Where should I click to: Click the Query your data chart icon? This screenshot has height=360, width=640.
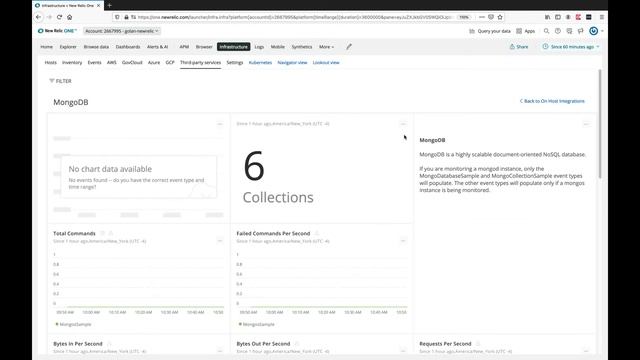(x=472, y=31)
